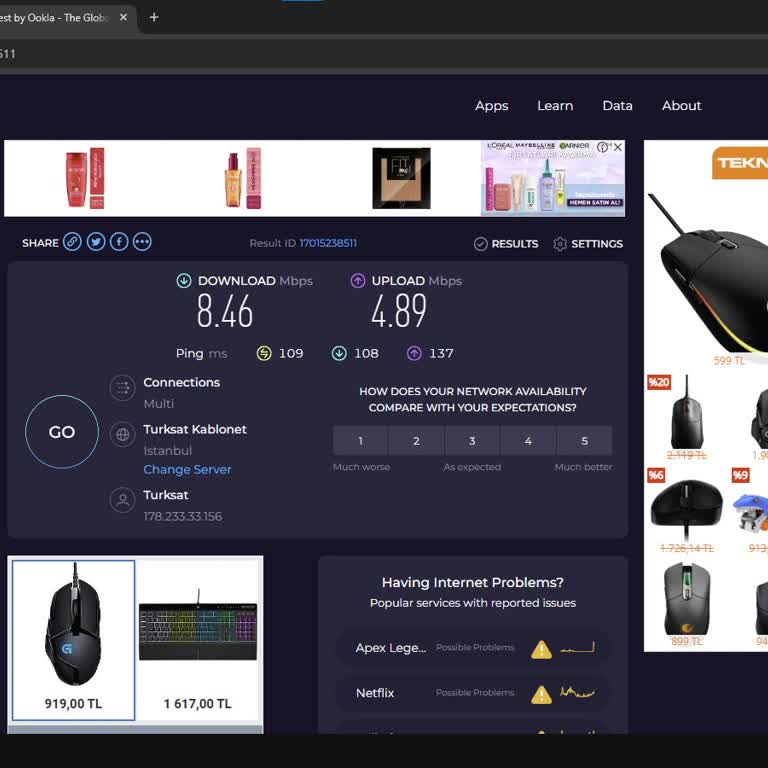Open the 599 TL mouse ad

pos(710,279)
